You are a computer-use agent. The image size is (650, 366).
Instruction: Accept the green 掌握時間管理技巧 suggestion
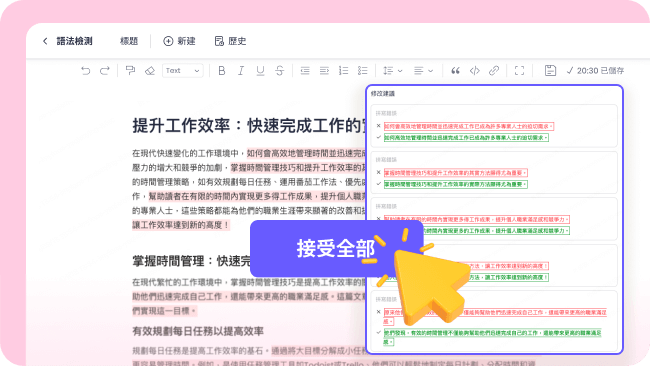378,184
